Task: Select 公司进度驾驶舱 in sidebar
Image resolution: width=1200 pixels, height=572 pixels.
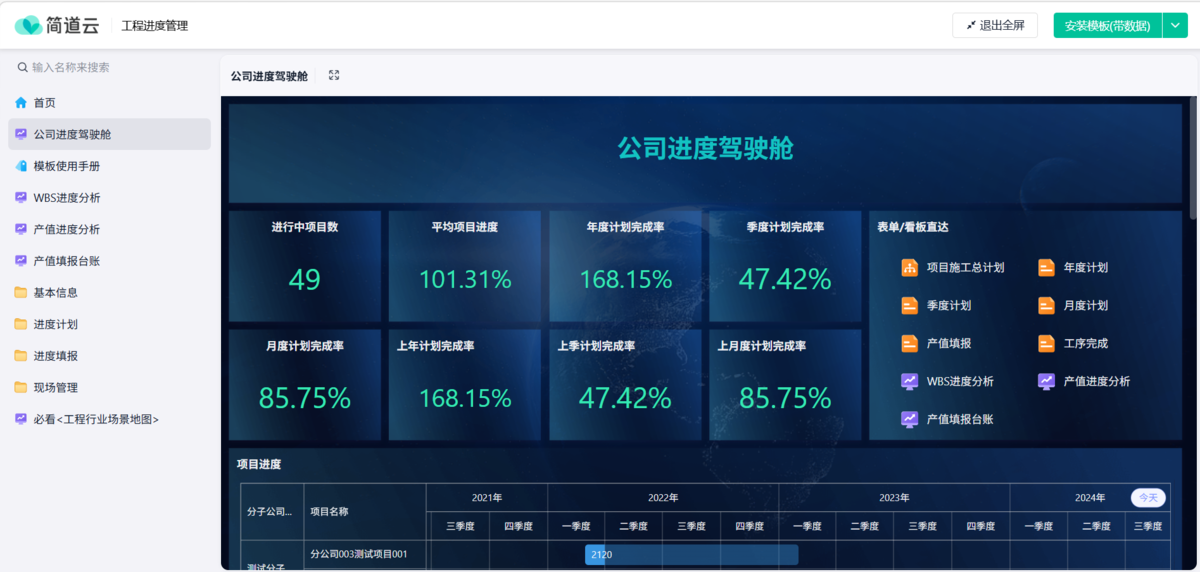Action: pyautogui.click(x=110, y=134)
